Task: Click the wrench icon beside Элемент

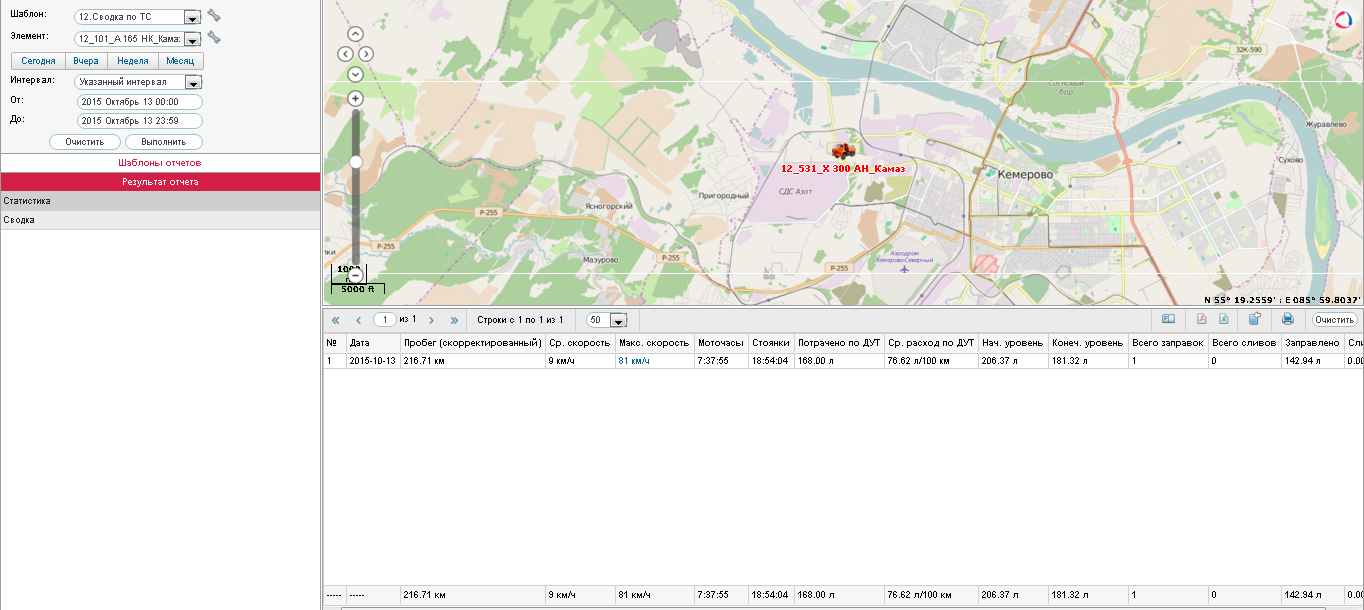Action: click(213, 38)
